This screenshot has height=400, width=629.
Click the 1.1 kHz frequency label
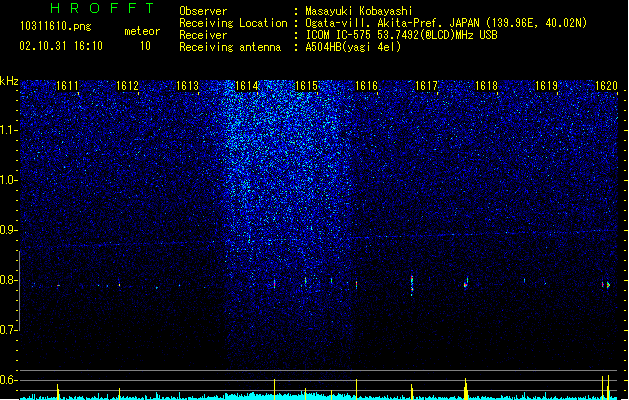(9, 130)
